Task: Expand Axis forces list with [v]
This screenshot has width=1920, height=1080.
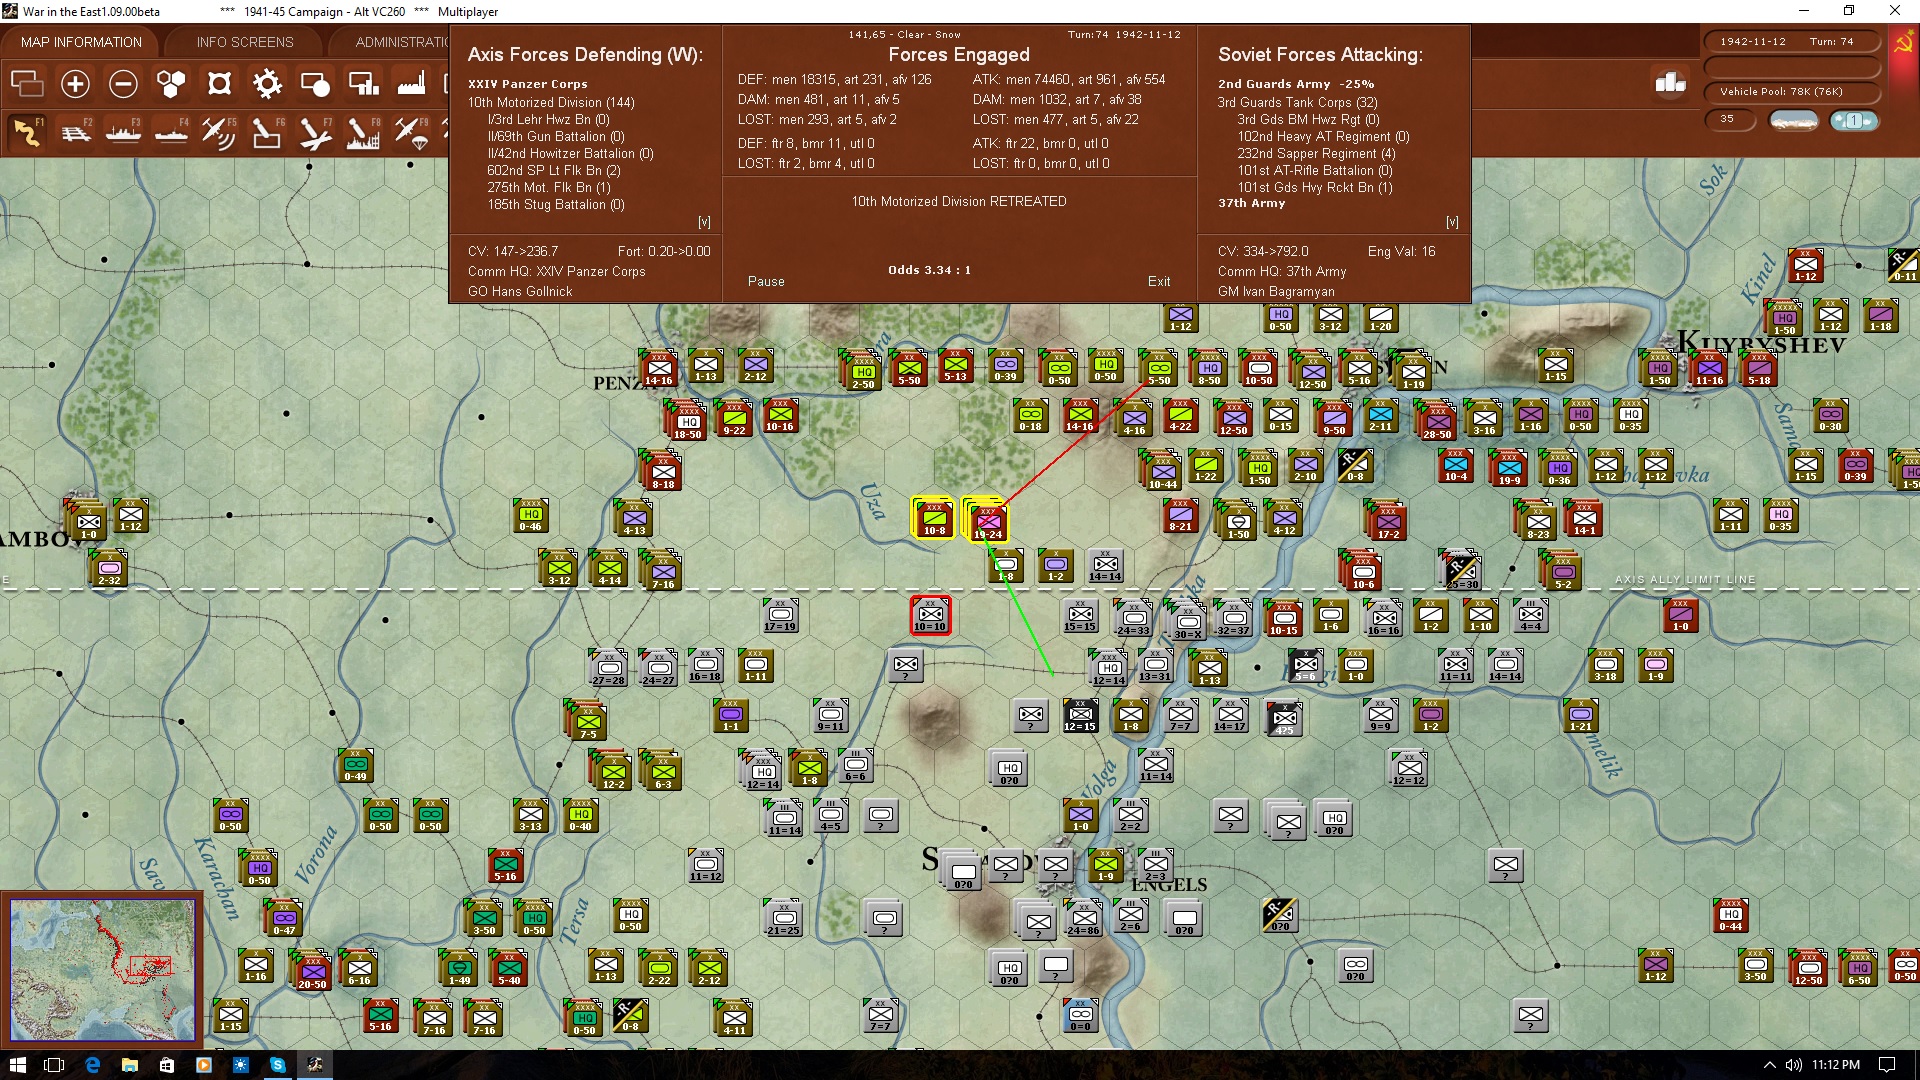Action: click(704, 222)
